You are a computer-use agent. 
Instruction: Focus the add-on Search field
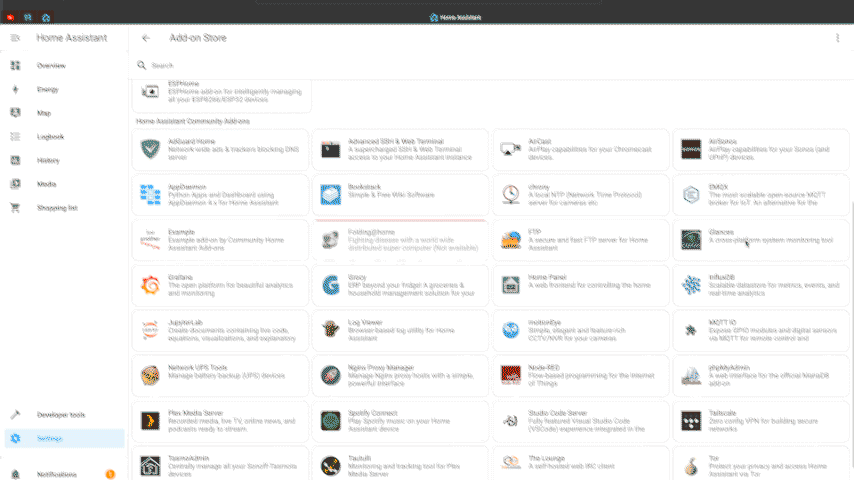490,65
